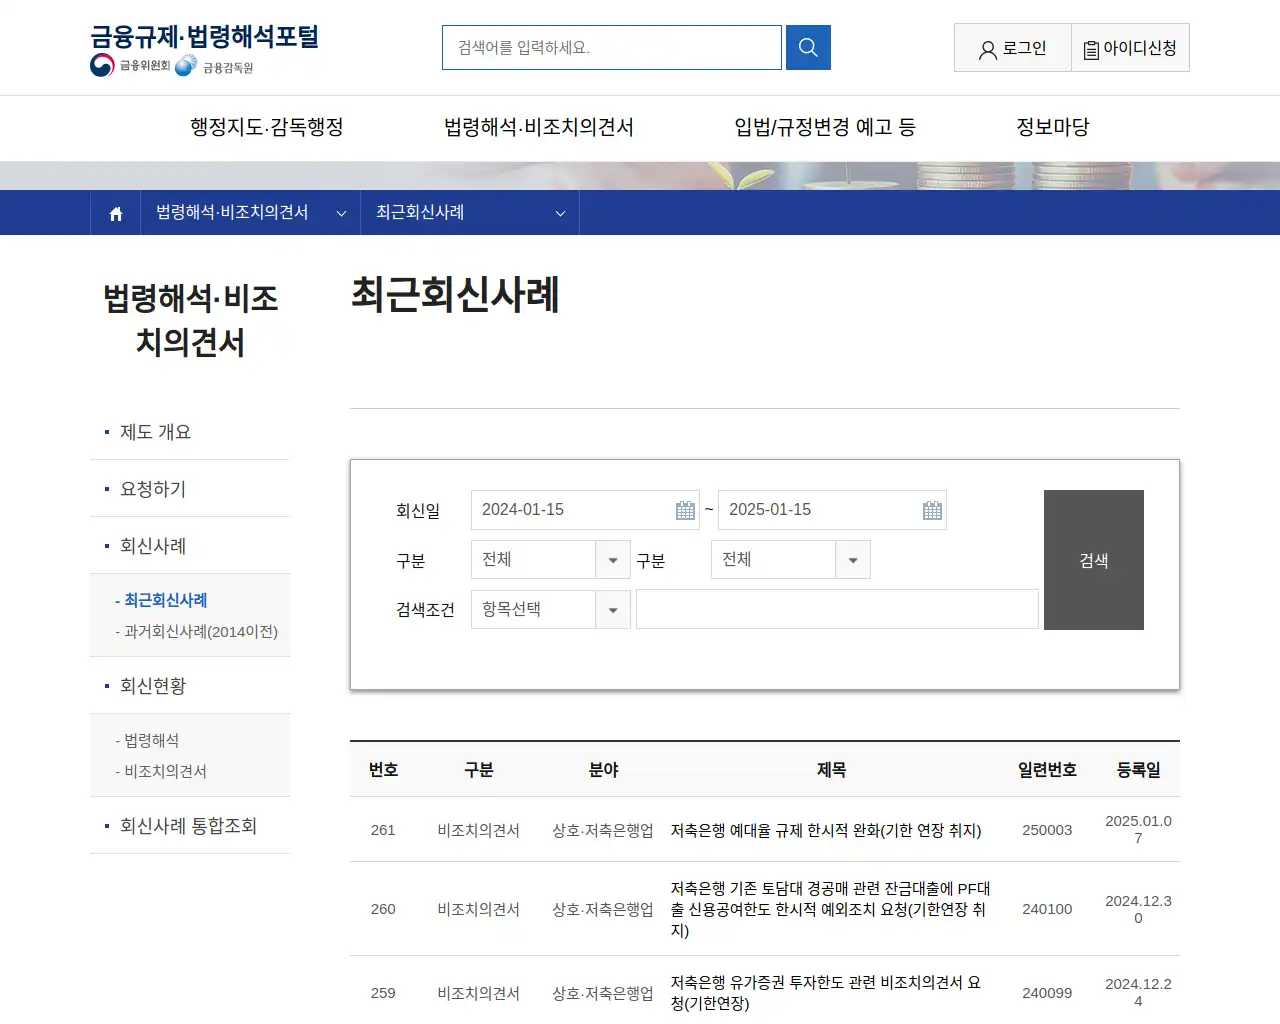Open calendar picker for end date 2025-01-15
The width and height of the screenshot is (1280, 1024).
(932, 510)
